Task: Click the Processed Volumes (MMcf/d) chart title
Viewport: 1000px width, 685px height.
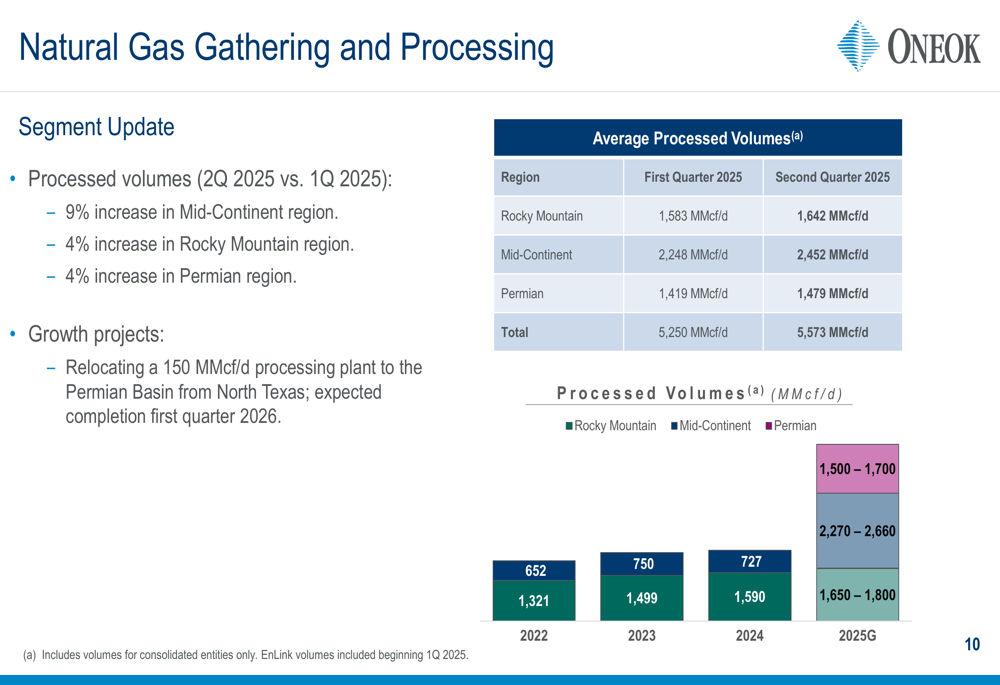Action: [x=700, y=393]
